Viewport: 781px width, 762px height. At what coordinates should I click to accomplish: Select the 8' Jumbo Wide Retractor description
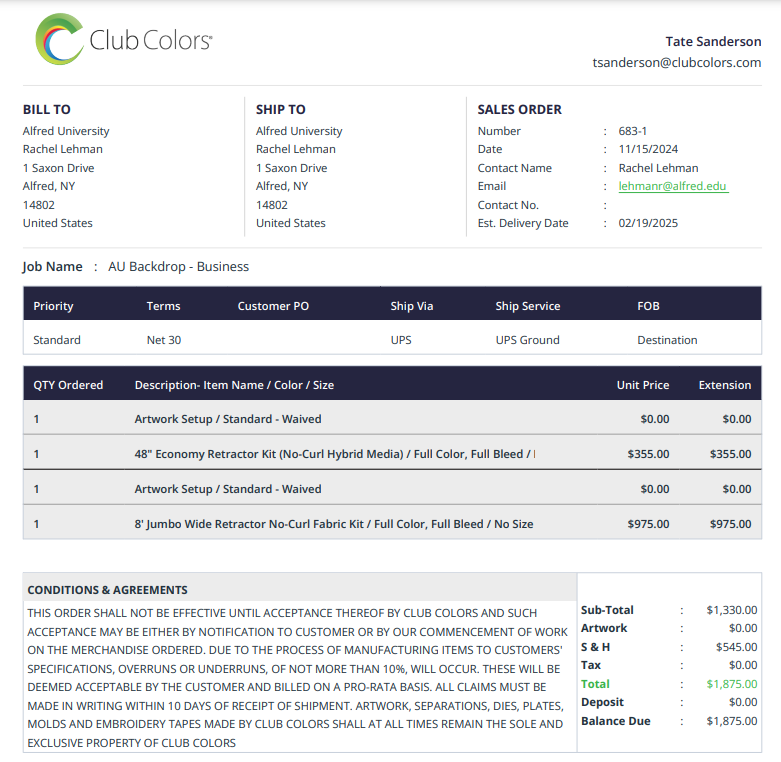pyautogui.click(x=334, y=524)
